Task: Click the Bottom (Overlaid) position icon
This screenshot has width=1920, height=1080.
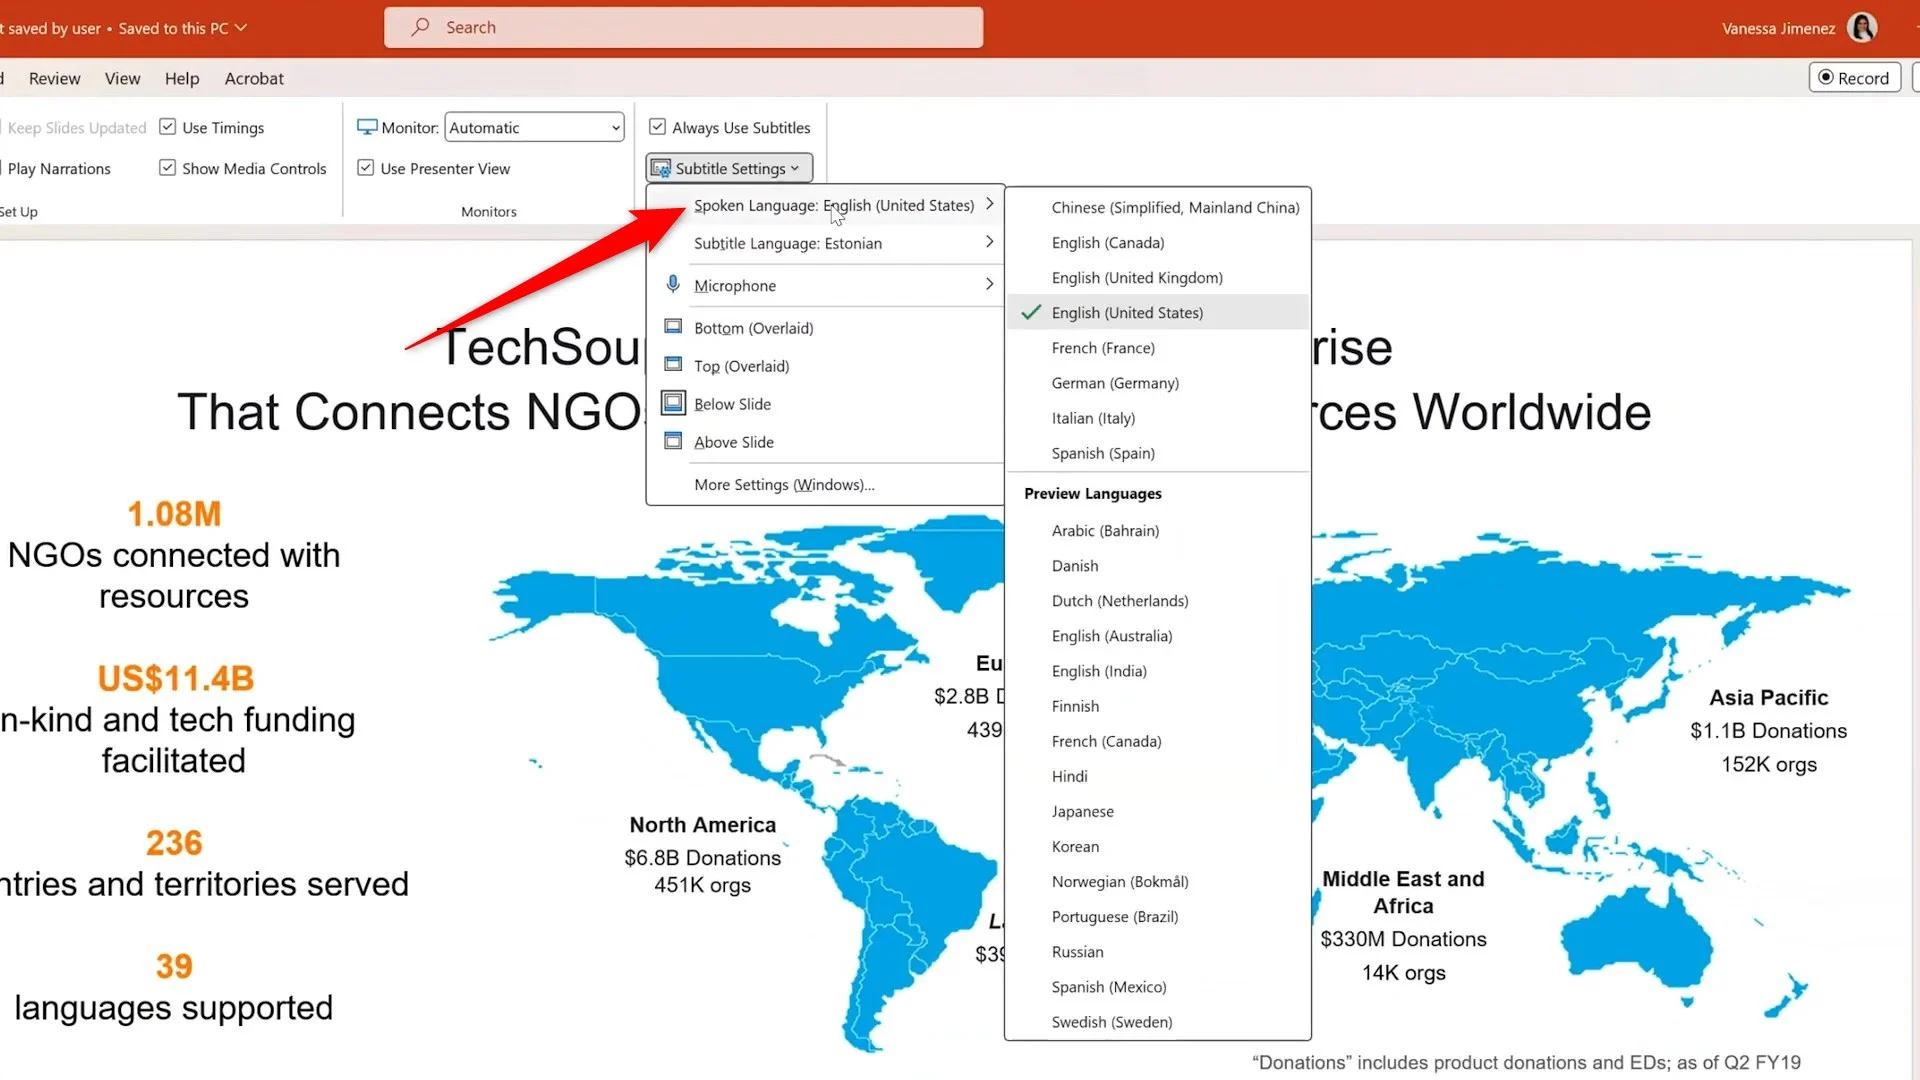Action: coord(673,326)
